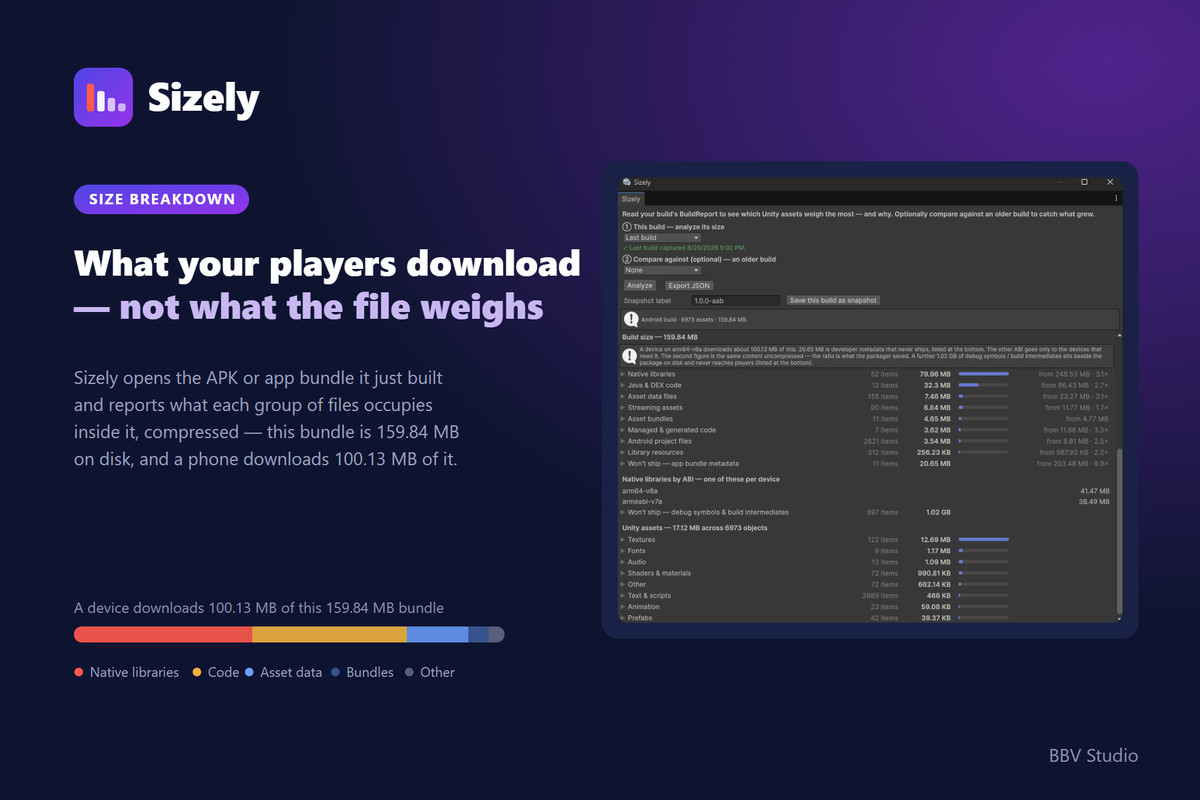The image size is (1200, 800).
Task: Click the yellow Code segment of the stacked bar
Action: [329, 634]
